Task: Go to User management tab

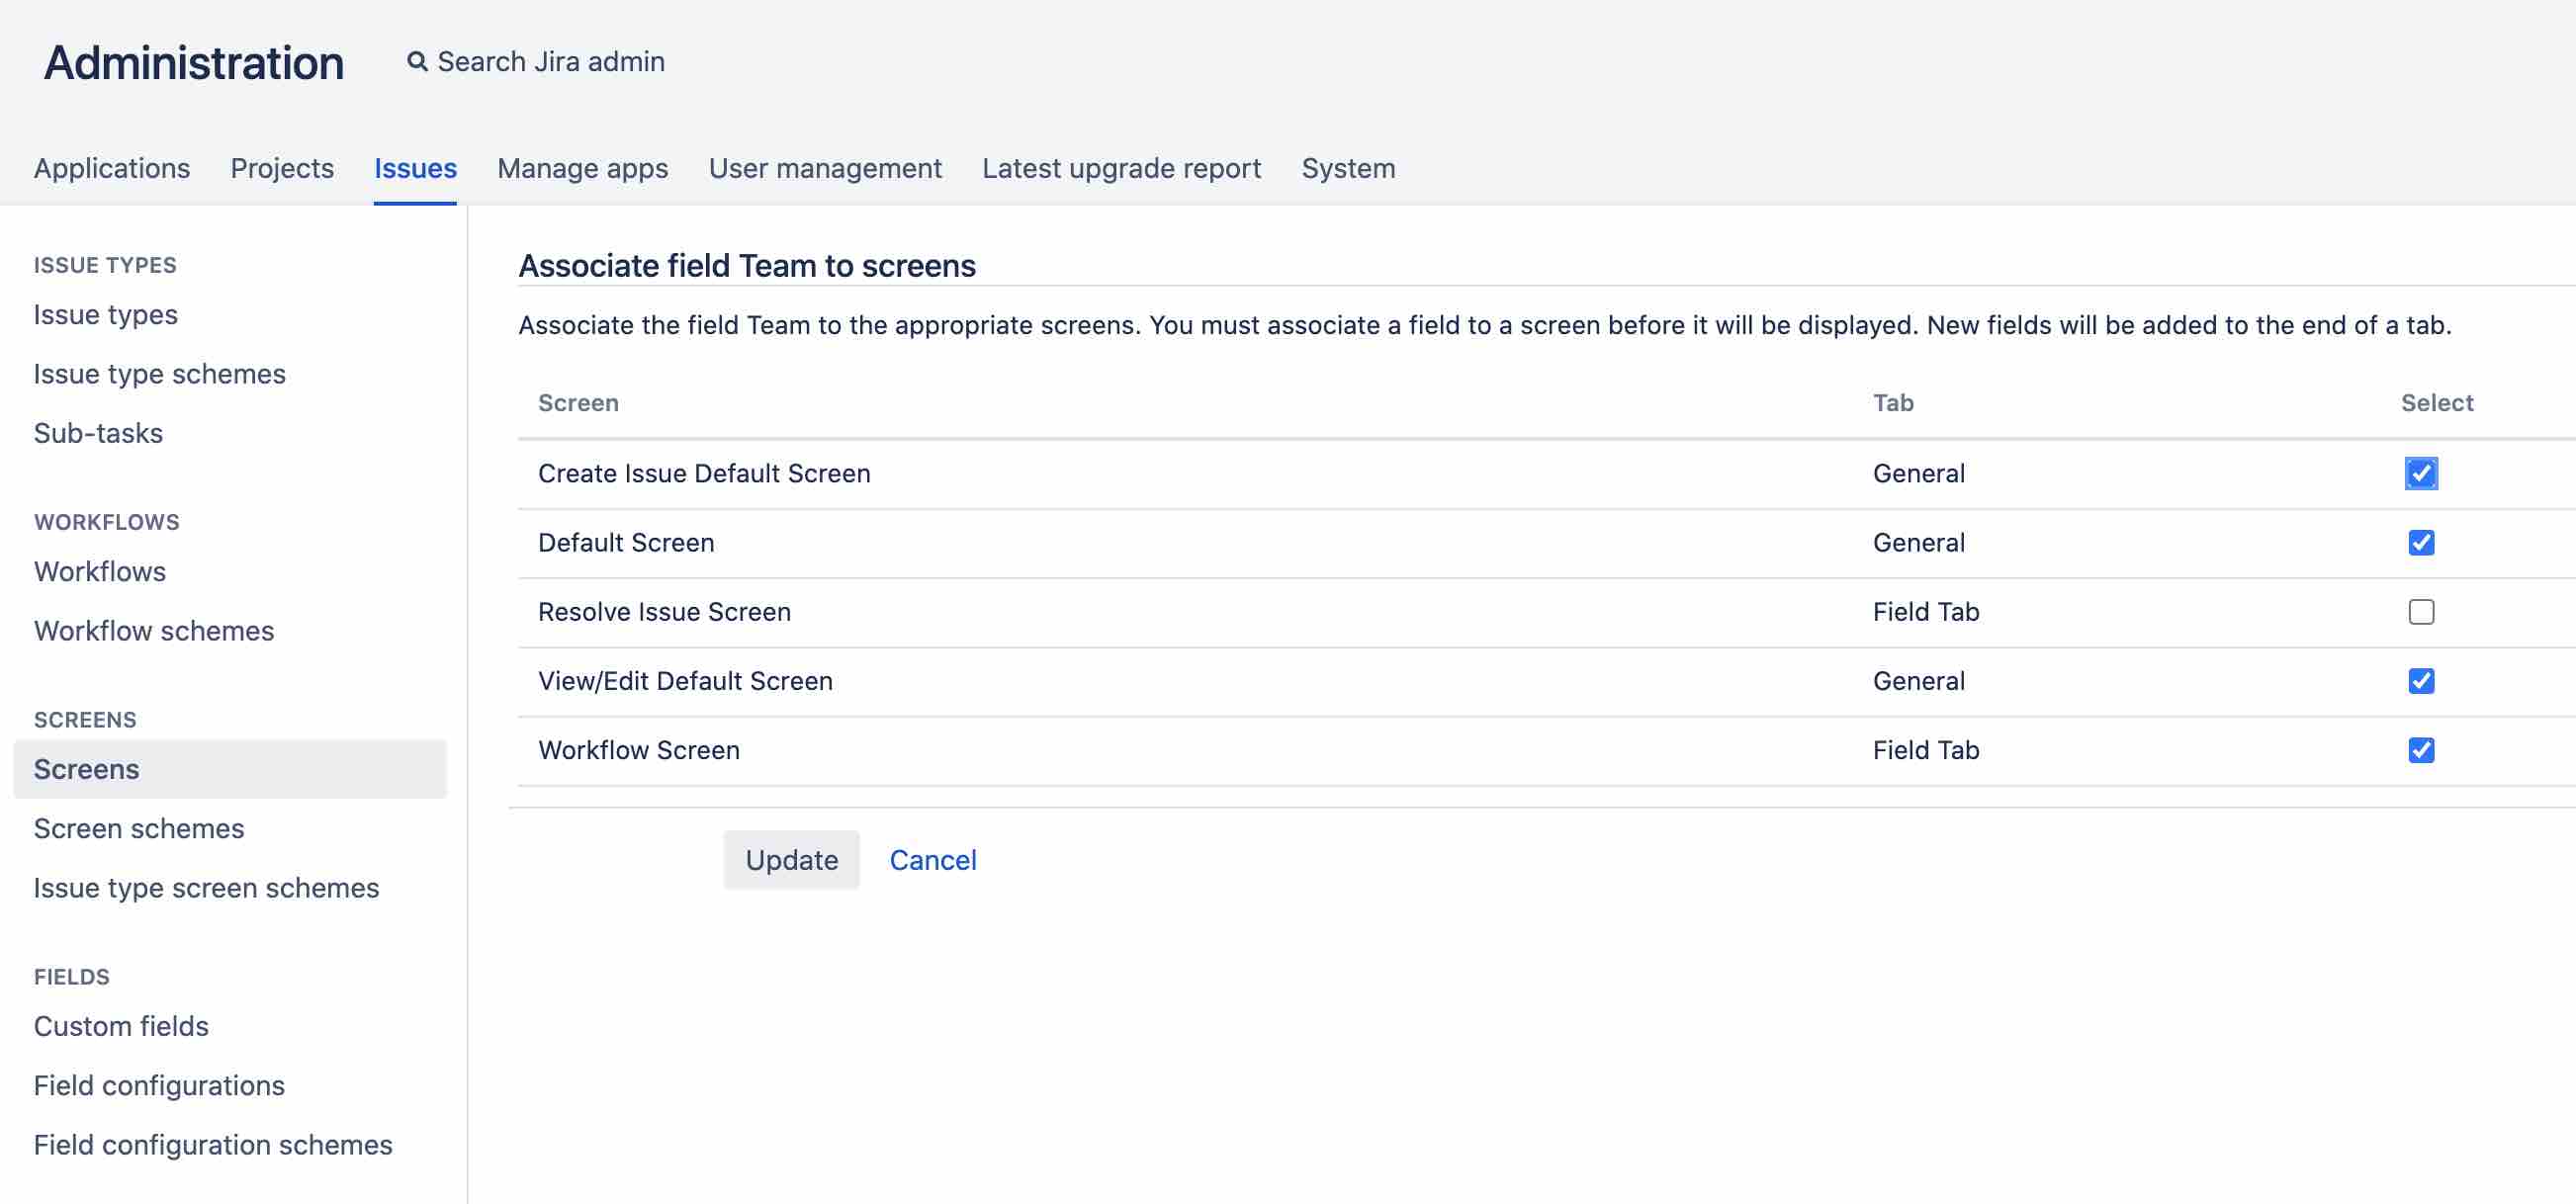Action: 825,168
